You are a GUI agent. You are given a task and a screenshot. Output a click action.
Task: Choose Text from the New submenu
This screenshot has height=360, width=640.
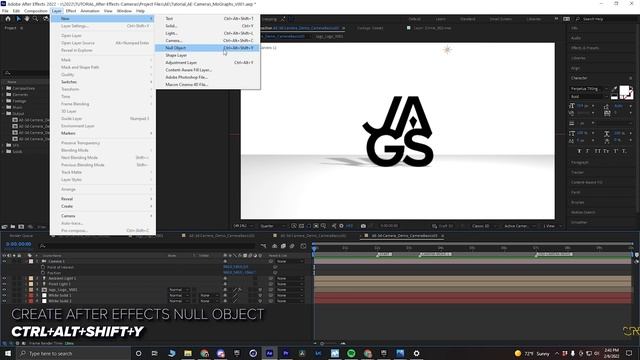pyautogui.click(x=207, y=18)
